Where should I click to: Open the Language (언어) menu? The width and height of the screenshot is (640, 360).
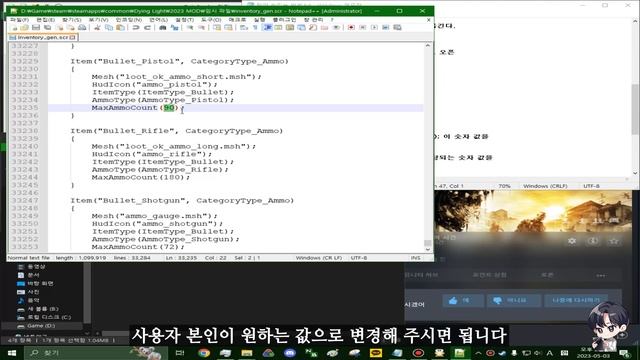[158, 20]
